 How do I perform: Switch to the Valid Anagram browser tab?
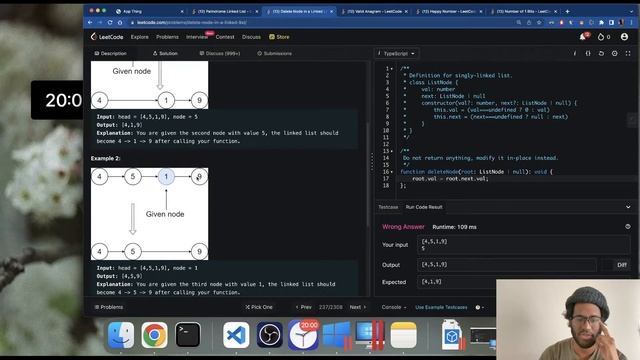point(374,11)
